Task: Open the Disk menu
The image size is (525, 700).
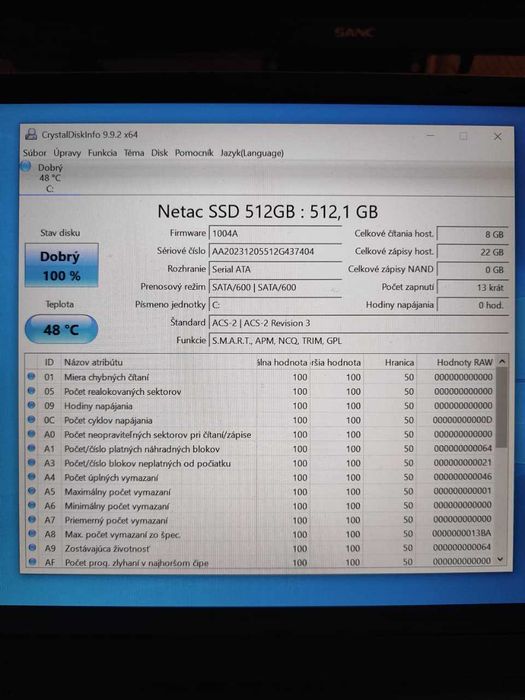Action: [x=159, y=153]
